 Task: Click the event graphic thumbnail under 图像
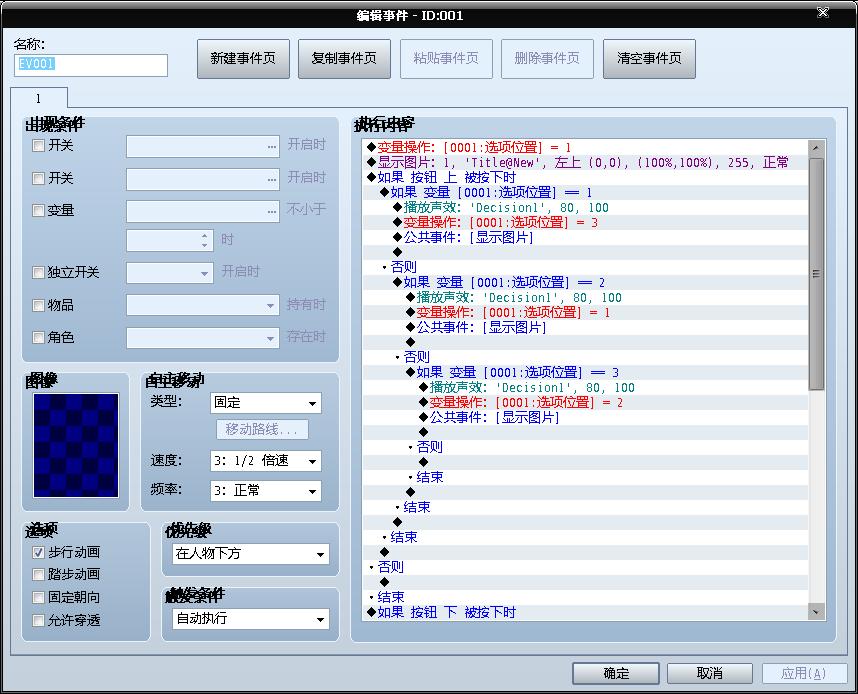click(76, 445)
